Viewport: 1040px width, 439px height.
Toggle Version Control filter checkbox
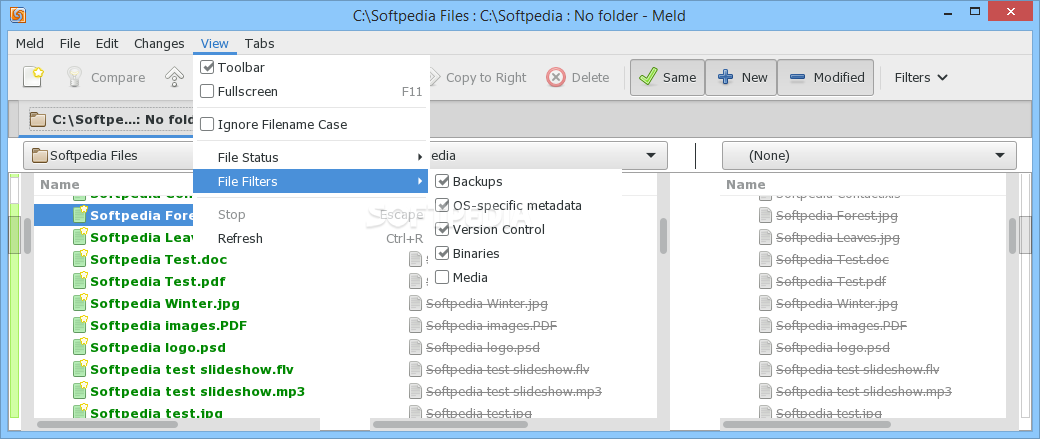click(442, 229)
